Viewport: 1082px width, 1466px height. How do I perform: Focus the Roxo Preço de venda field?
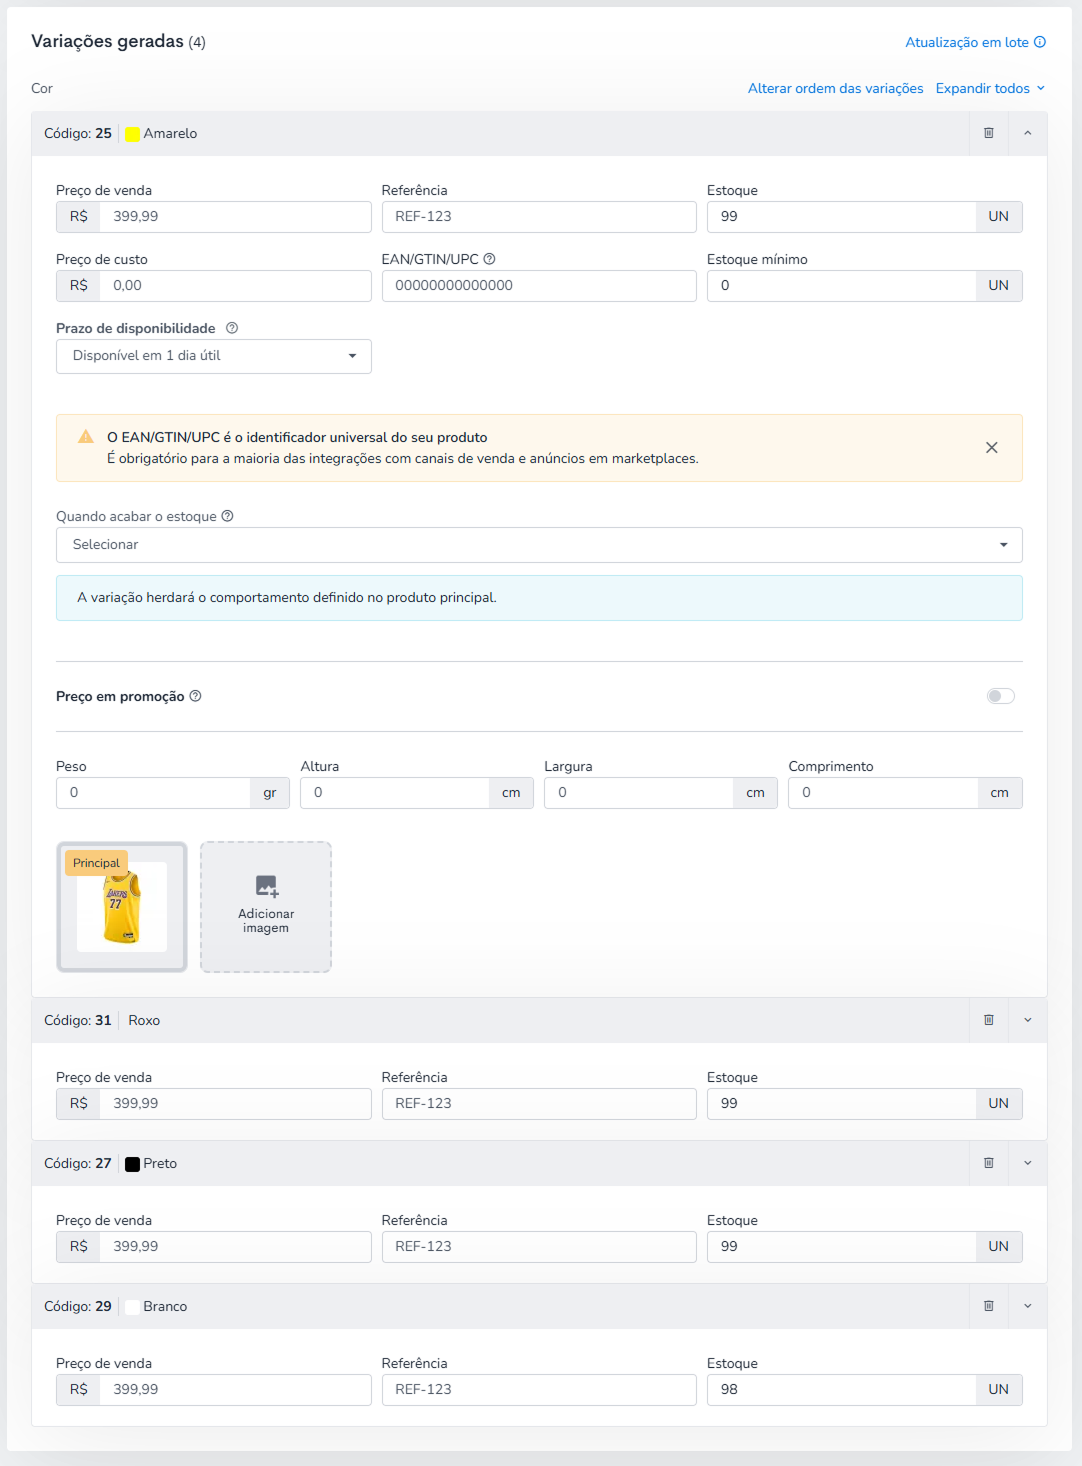(x=236, y=1104)
